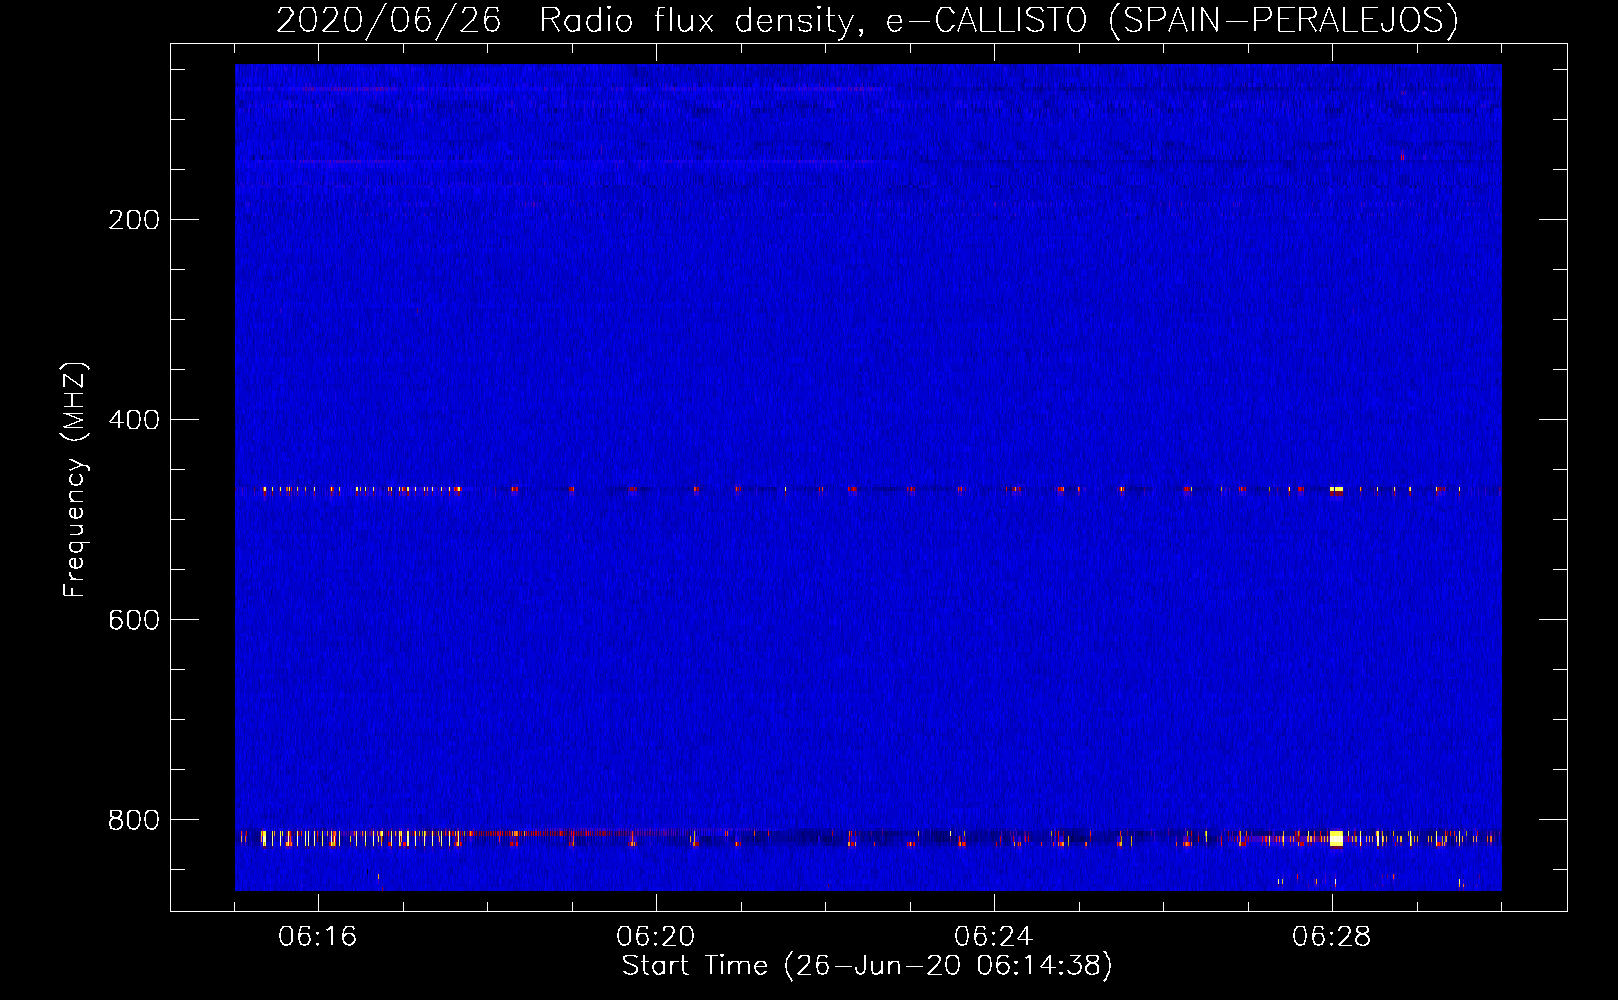The height and width of the screenshot is (1000, 1618).
Task: Click the 800 frequency tick label
Action: (134, 820)
